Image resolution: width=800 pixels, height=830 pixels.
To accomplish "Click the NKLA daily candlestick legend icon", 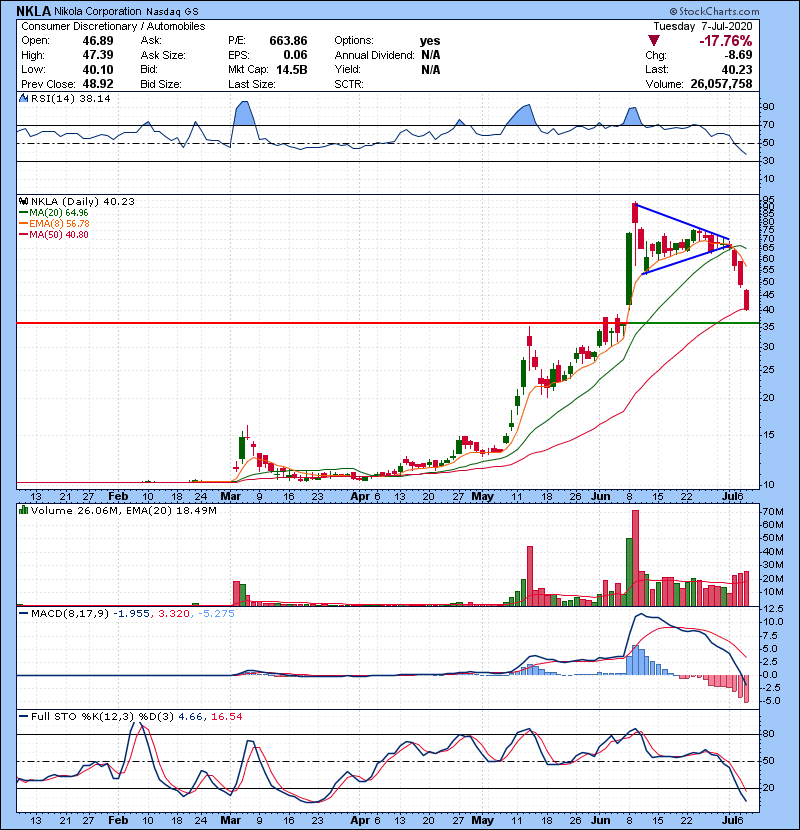I will point(23,201).
